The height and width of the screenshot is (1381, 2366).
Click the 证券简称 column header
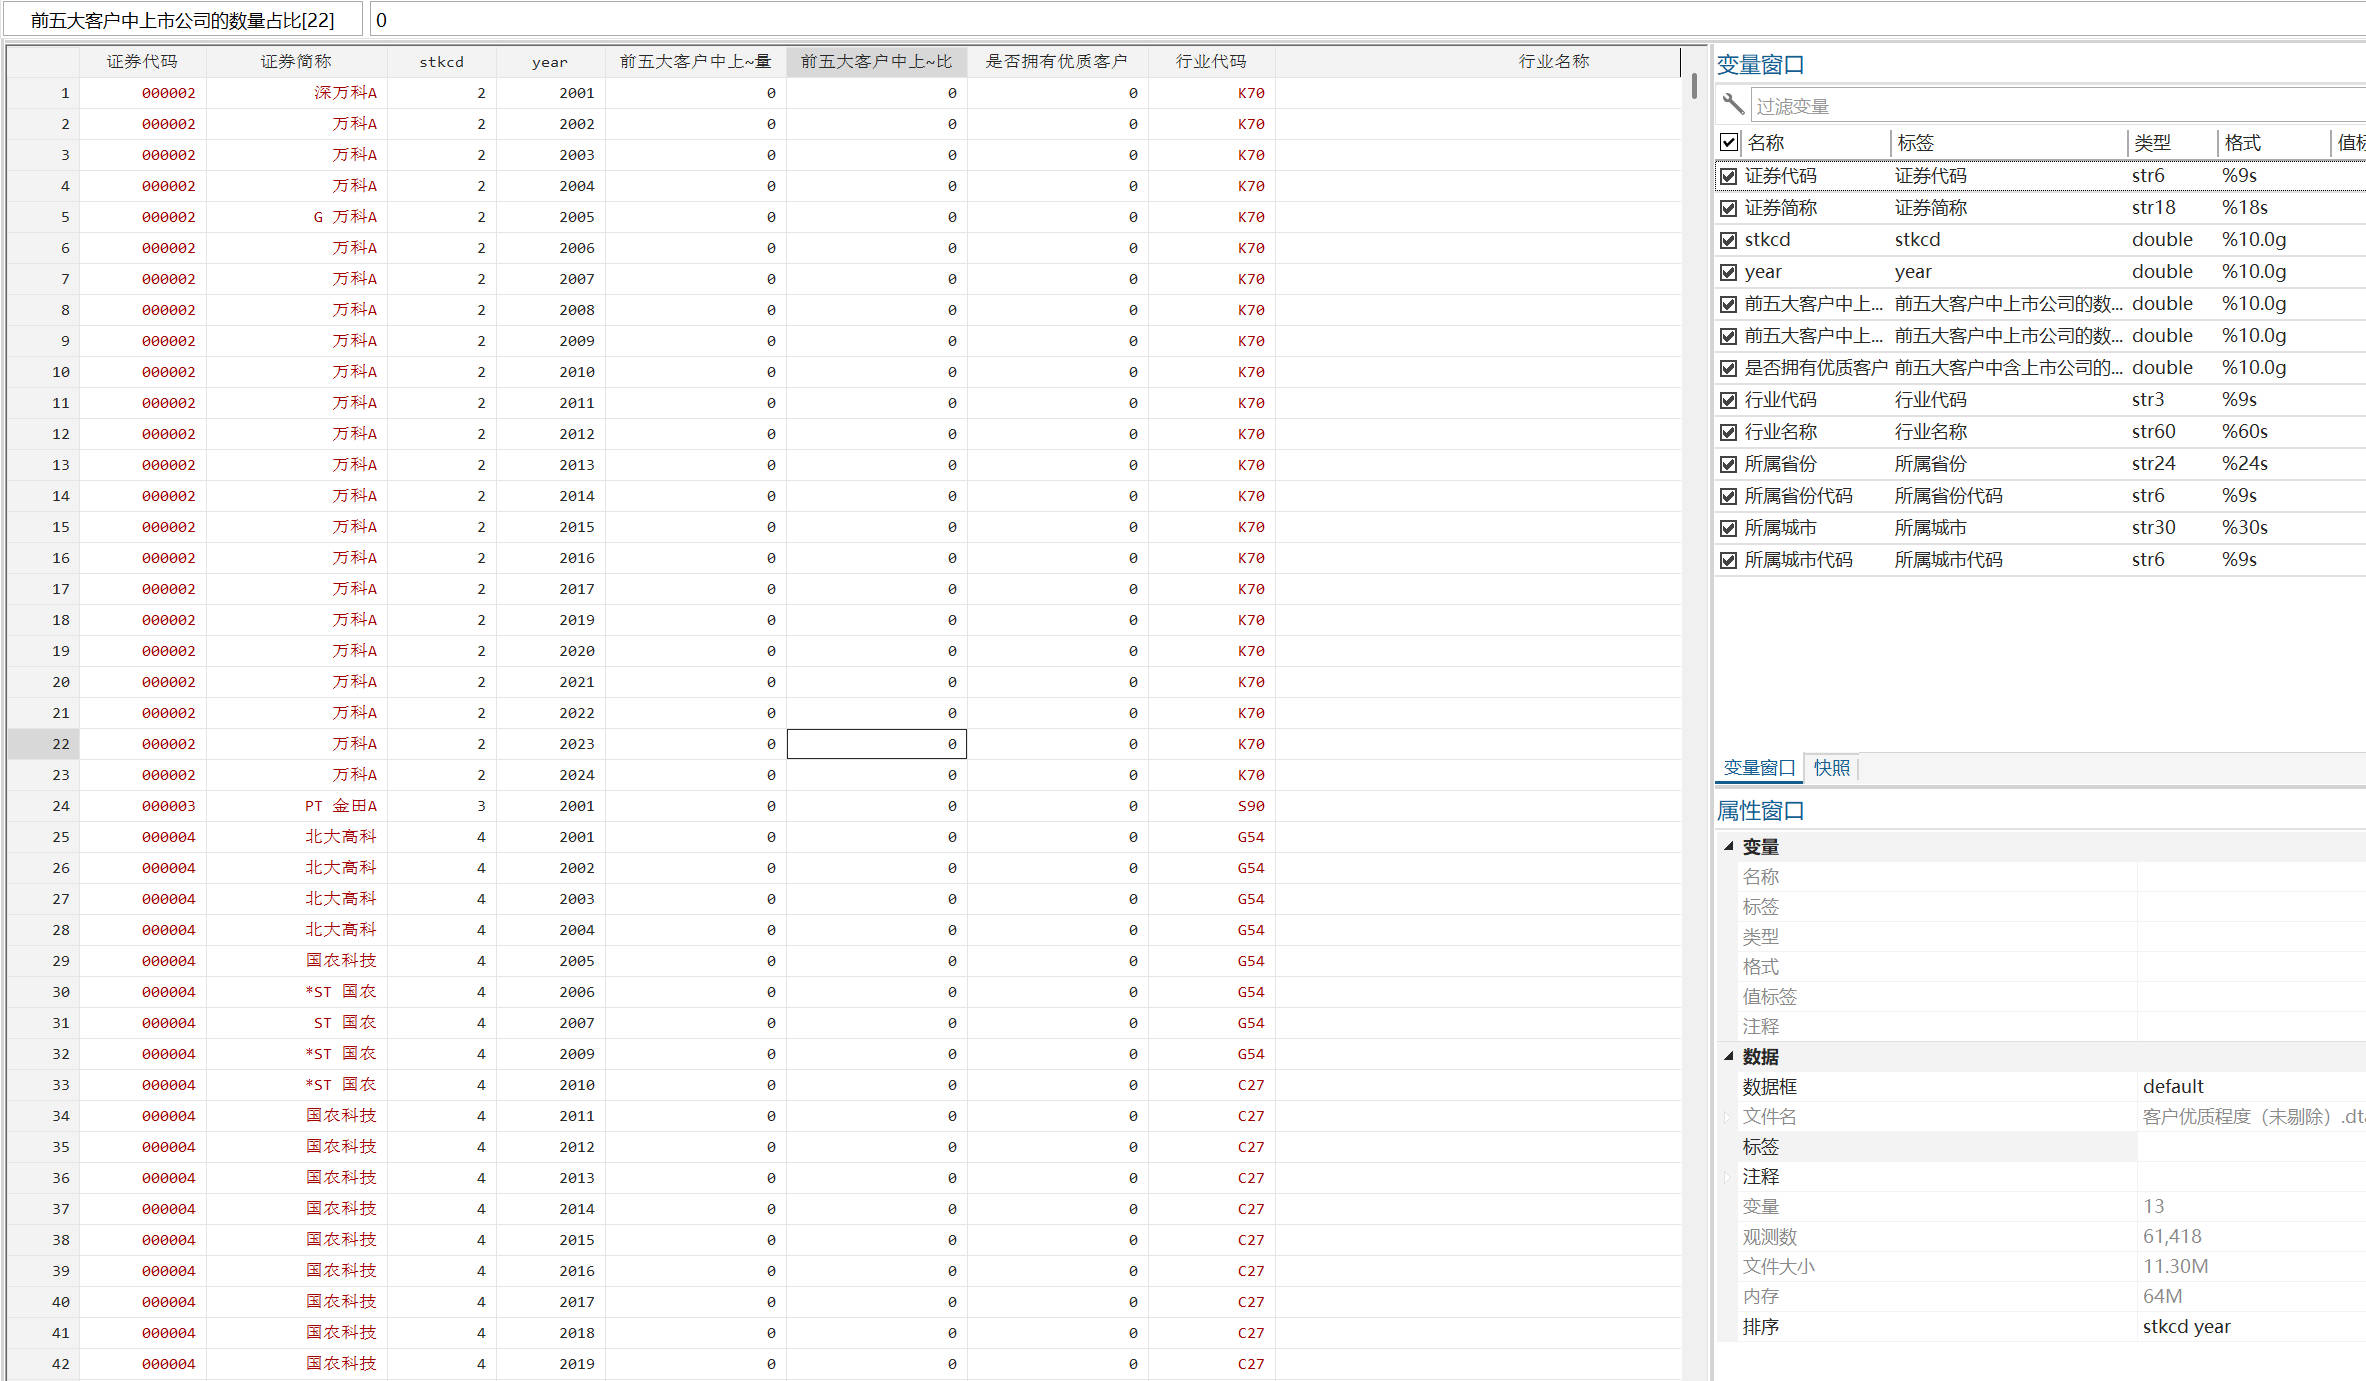[296, 62]
